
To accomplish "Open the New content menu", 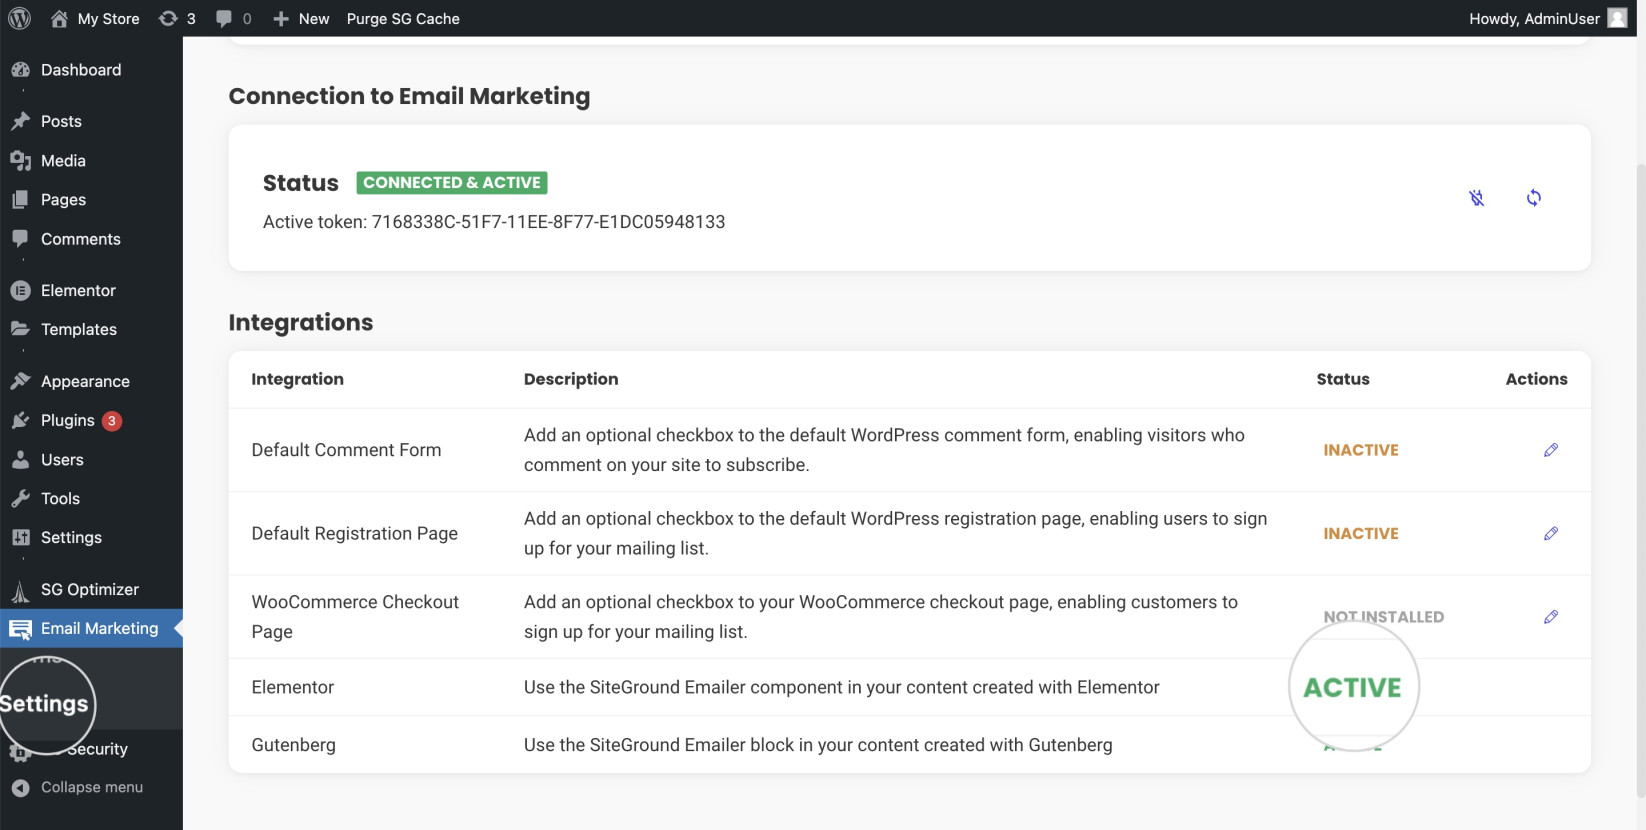I will tap(301, 18).
